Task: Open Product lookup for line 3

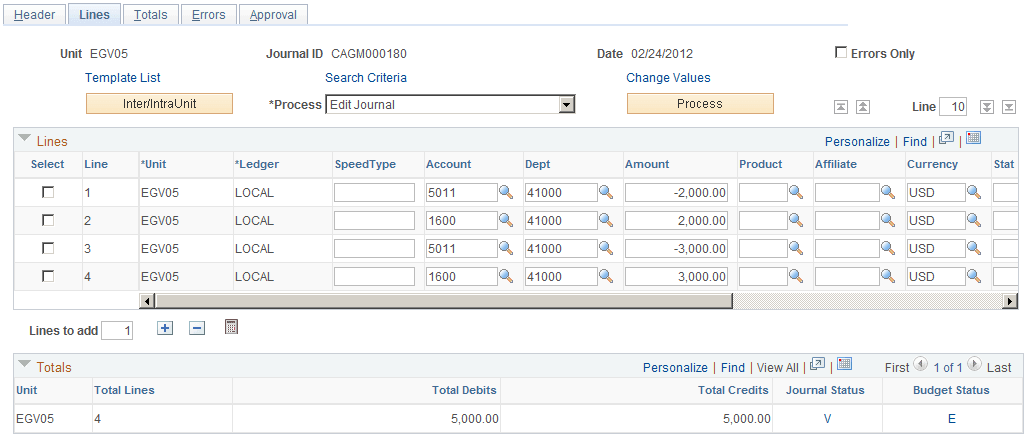Action: tap(796, 248)
